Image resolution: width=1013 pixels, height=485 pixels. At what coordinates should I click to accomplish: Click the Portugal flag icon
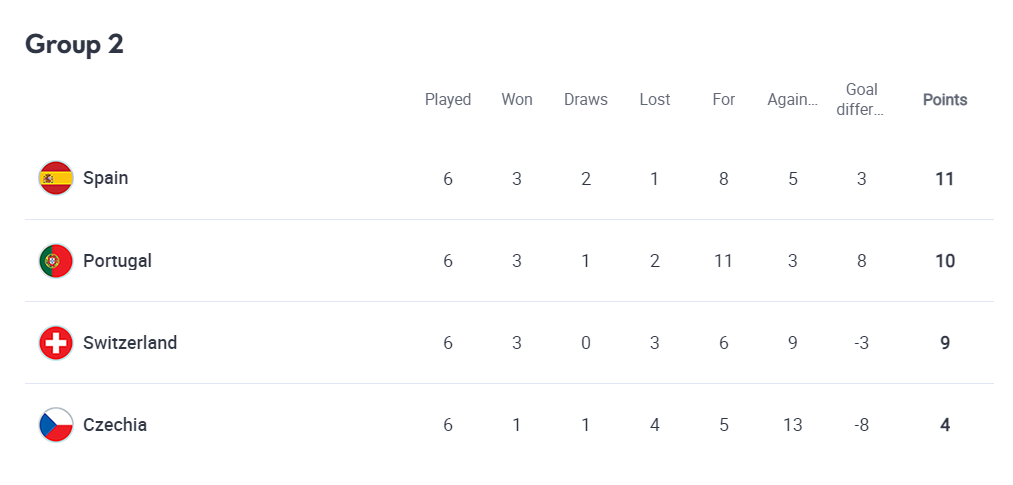56,261
